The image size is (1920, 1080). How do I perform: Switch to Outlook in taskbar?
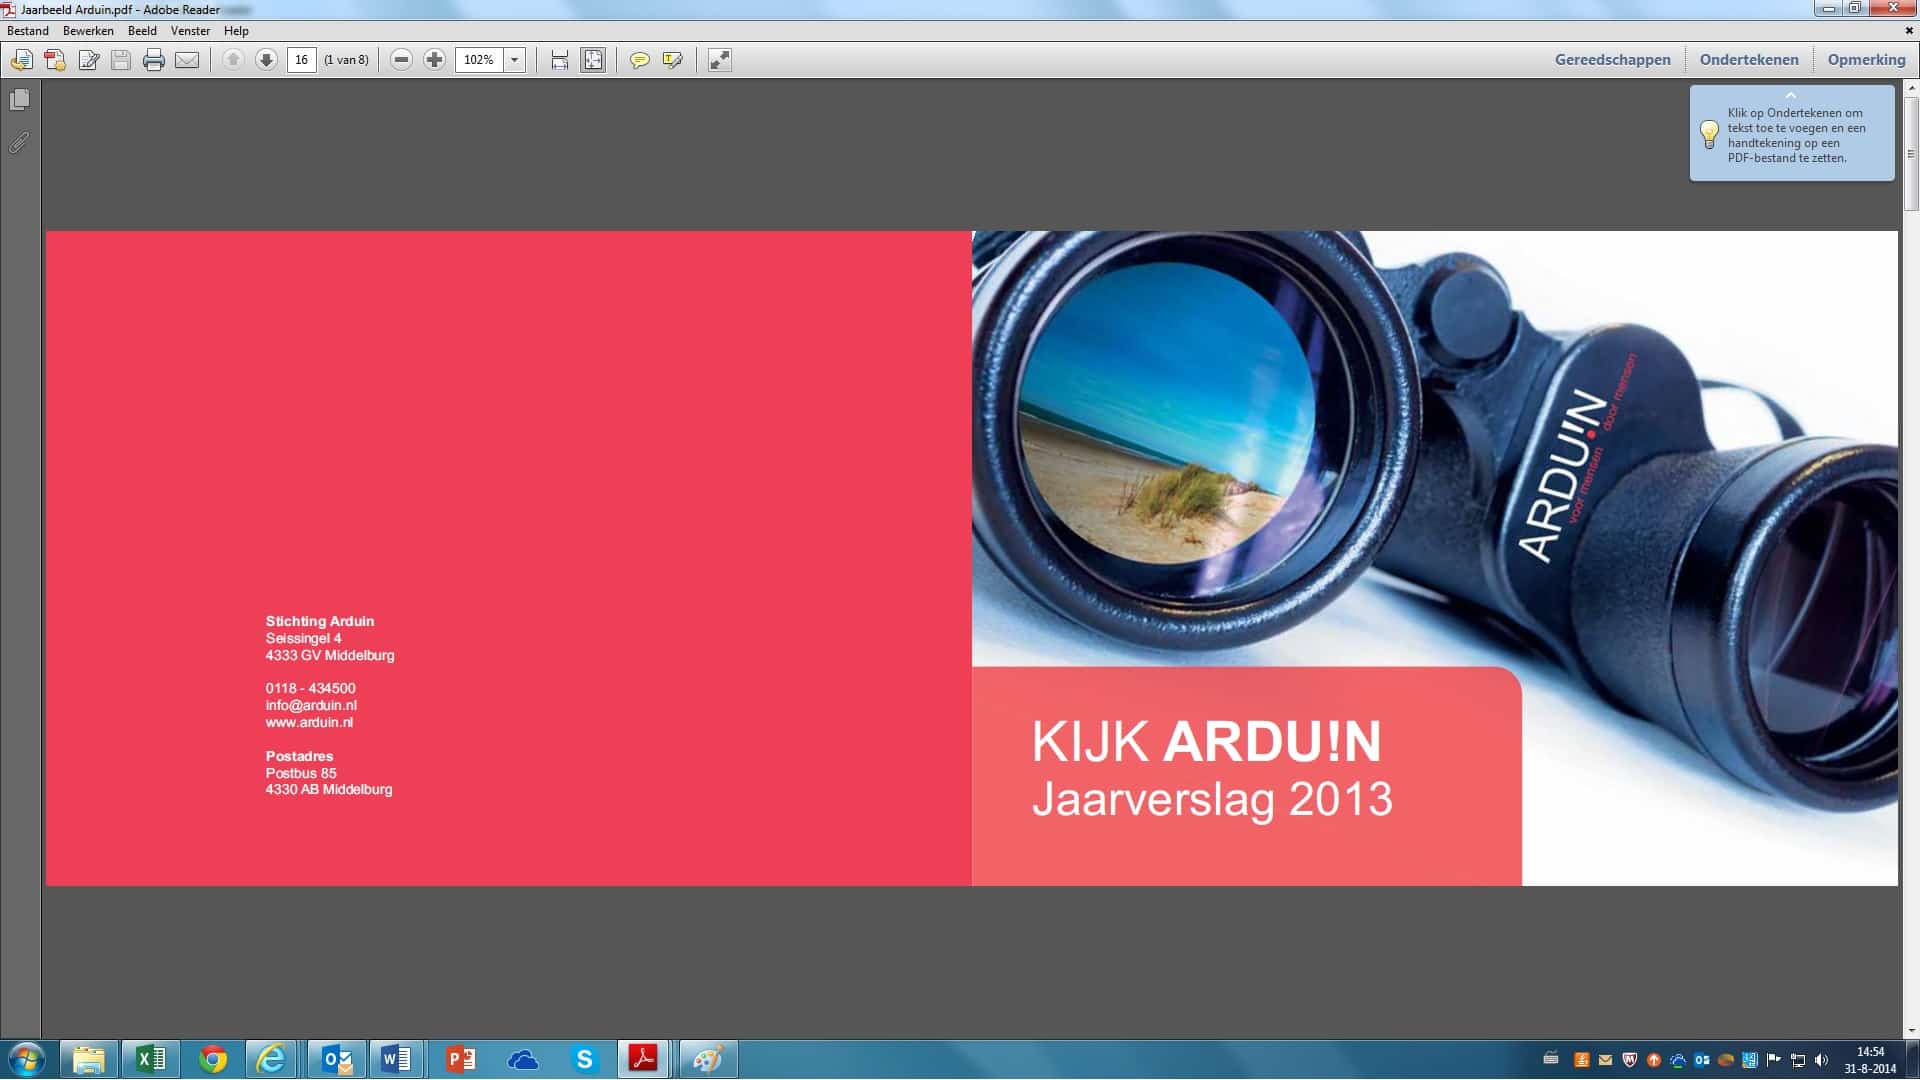tap(337, 1059)
